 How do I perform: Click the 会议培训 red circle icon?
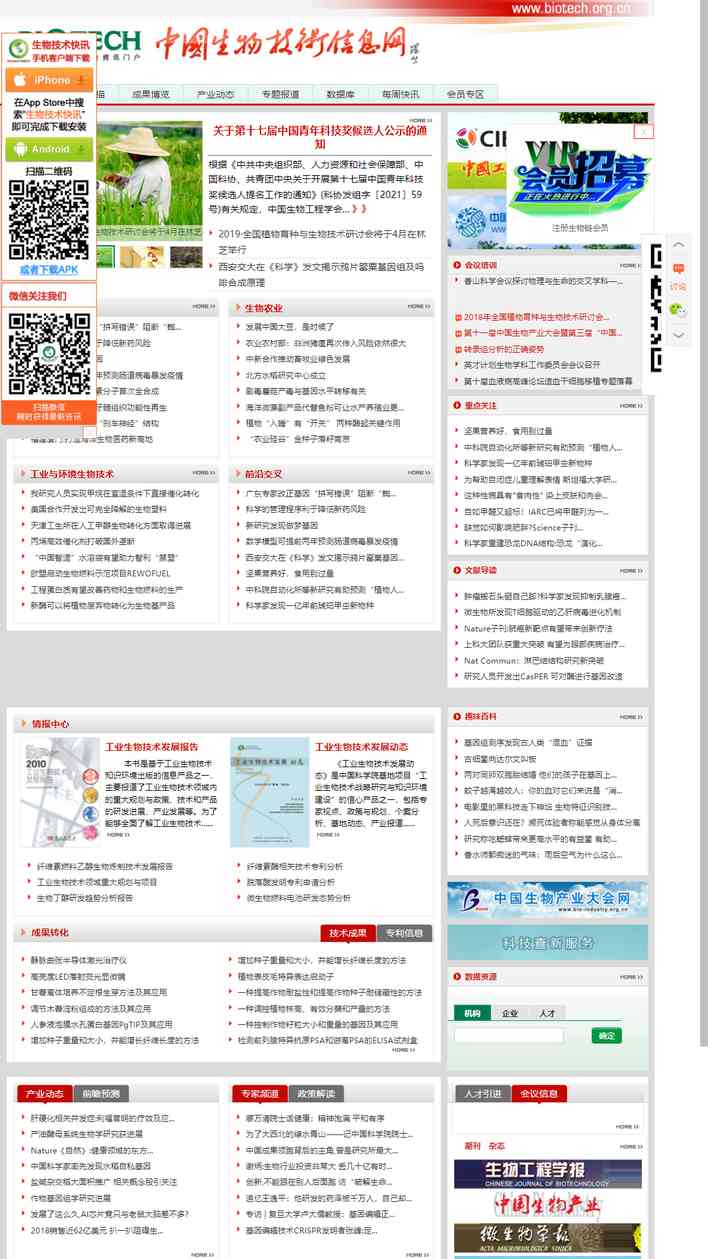click(x=457, y=265)
